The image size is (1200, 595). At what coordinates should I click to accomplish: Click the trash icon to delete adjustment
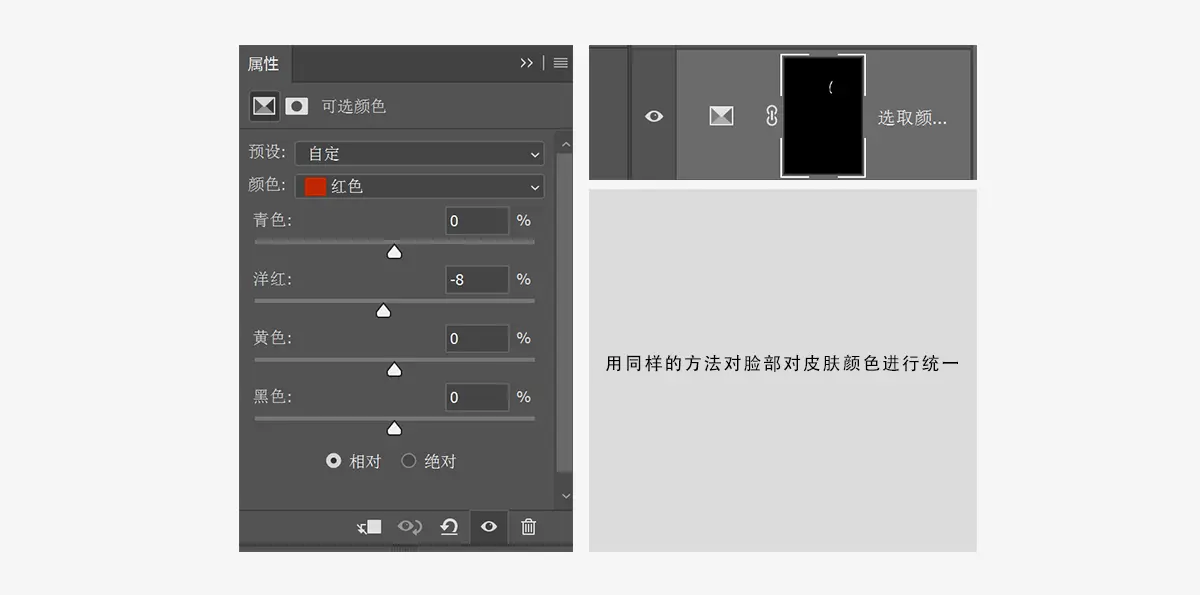pos(529,527)
